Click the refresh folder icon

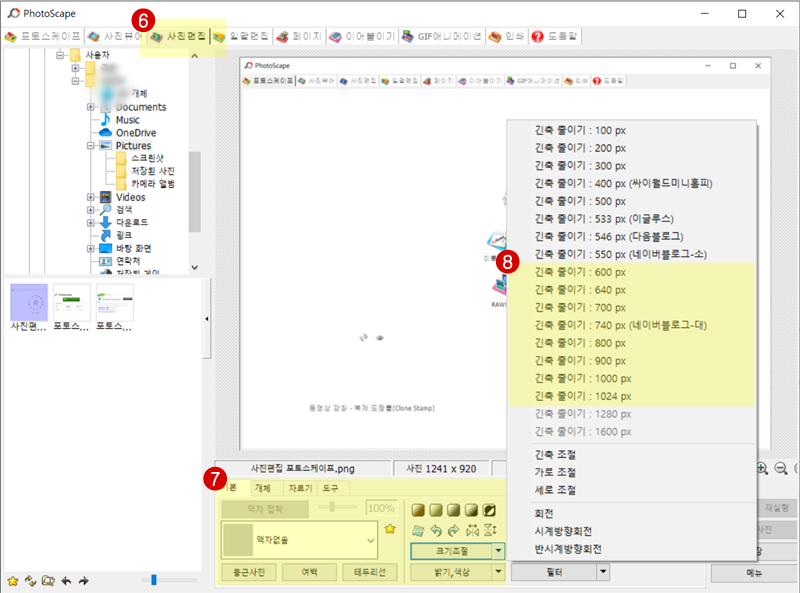31,581
